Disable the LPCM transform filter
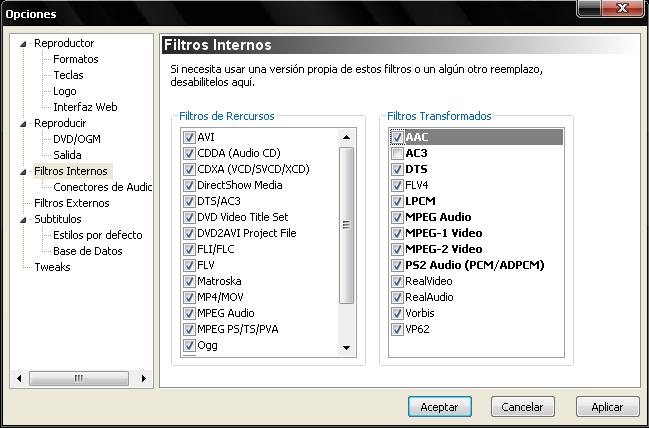Image resolution: width=649 pixels, height=428 pixels. click(397, 202)
